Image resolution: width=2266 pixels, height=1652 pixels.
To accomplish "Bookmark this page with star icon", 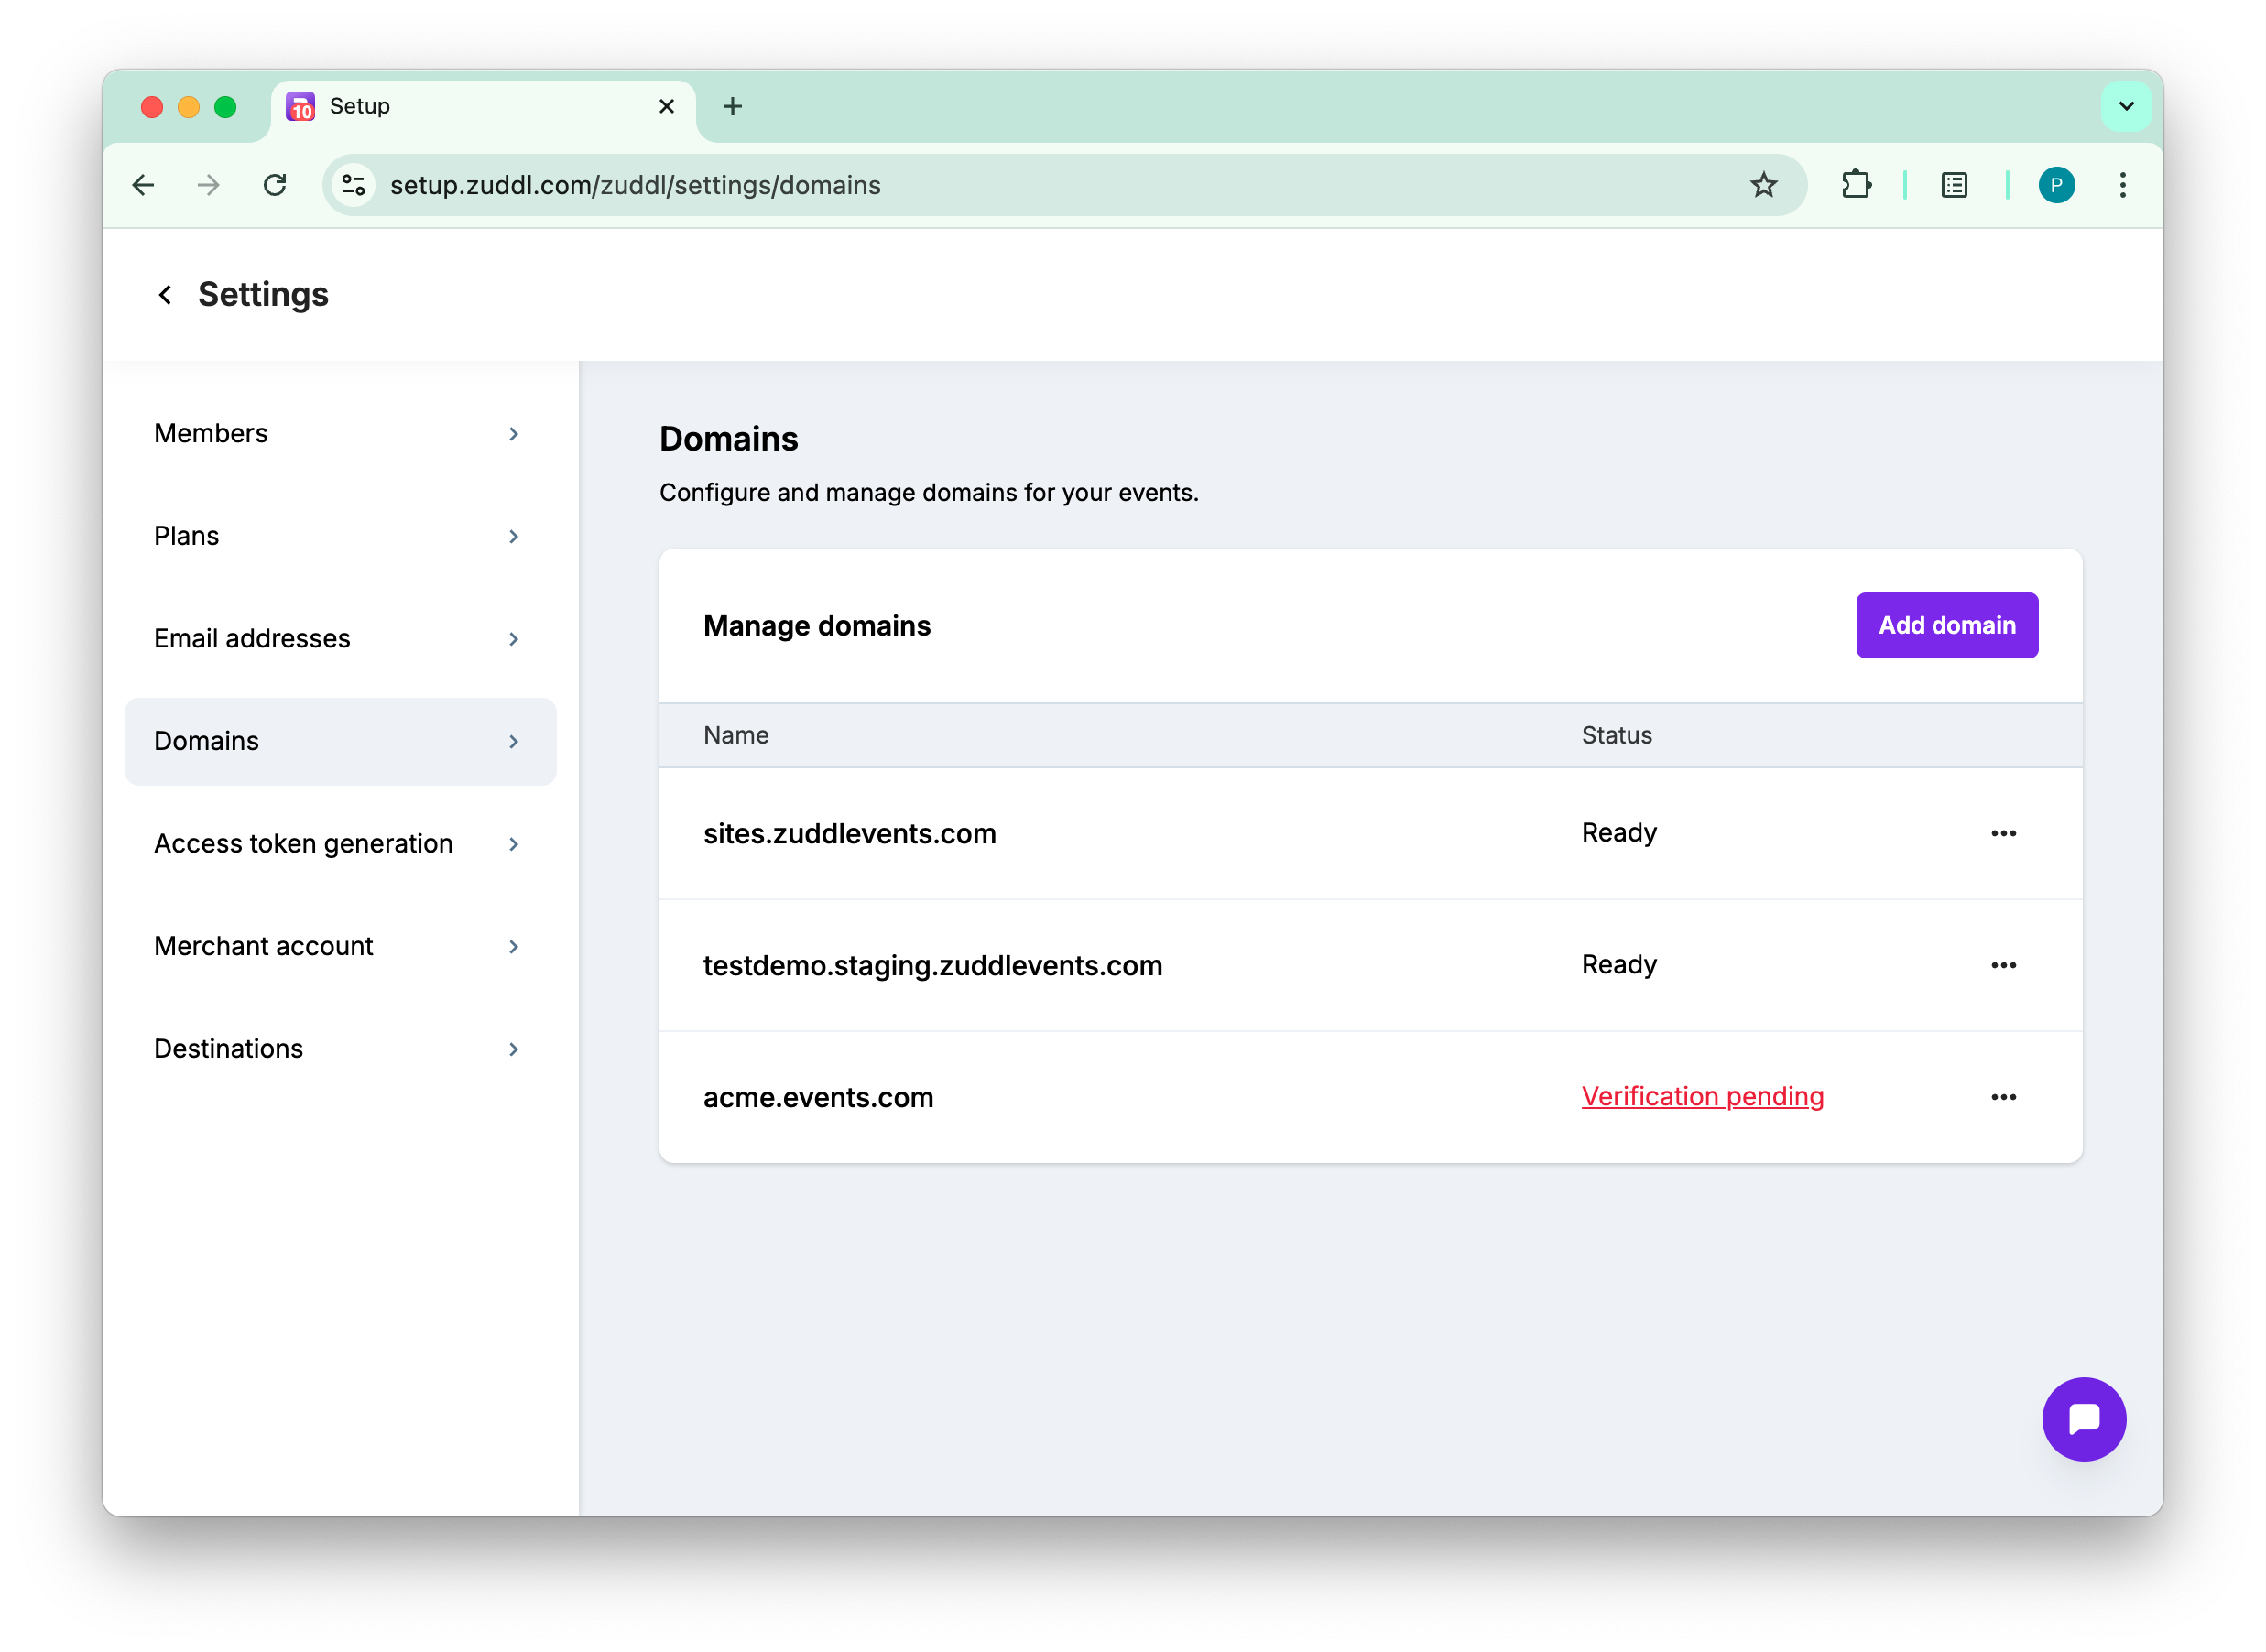I will tap(1763, 185).
